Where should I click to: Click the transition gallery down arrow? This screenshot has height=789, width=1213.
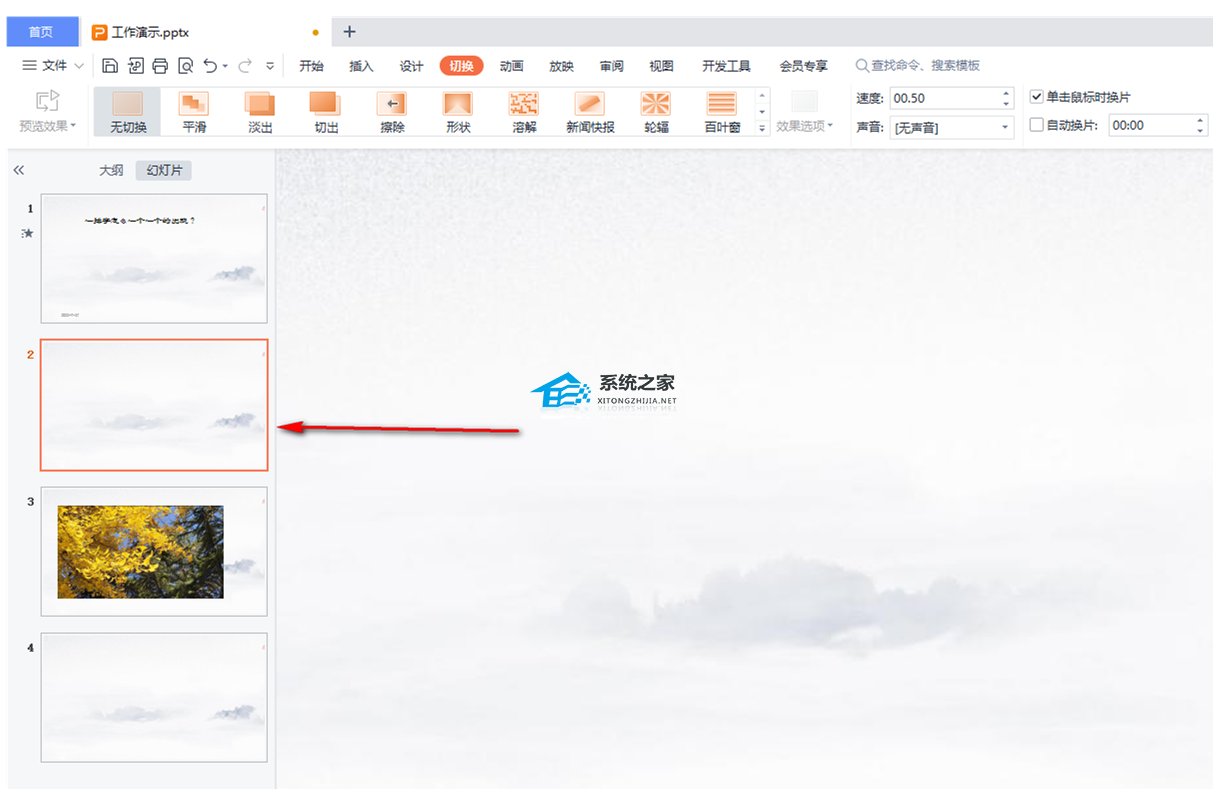(x=763, y=111)
